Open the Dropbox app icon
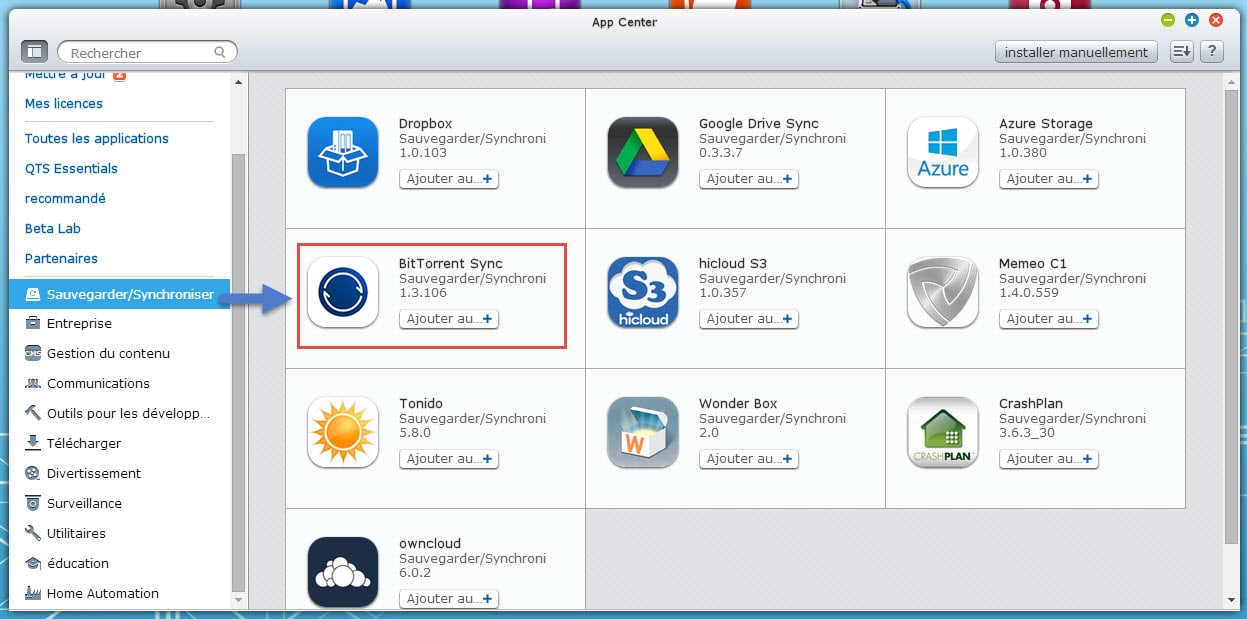This screenshot has width=1247, height=619. tap(343, 153)
